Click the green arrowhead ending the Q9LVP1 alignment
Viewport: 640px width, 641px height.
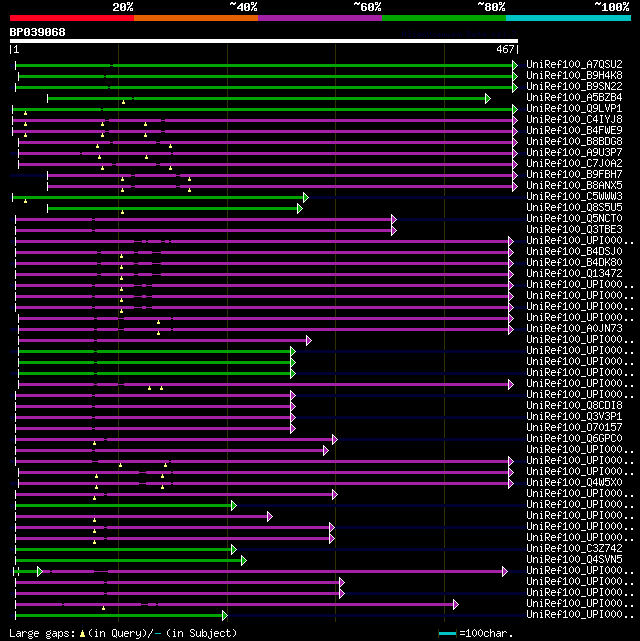[x=515, y=110]
